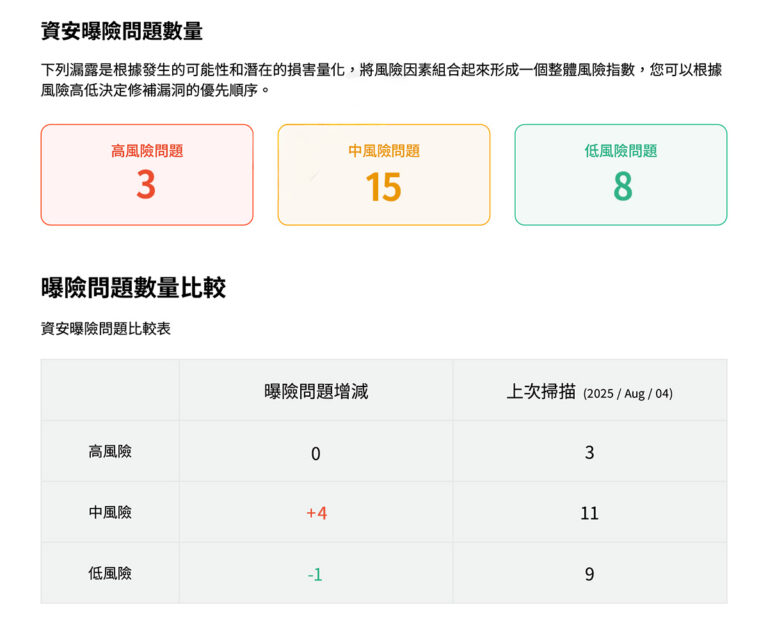This screenshot has width=768, height=634.
Task: Click the empty top-left table header cell
Action: [x=110, y=390]
